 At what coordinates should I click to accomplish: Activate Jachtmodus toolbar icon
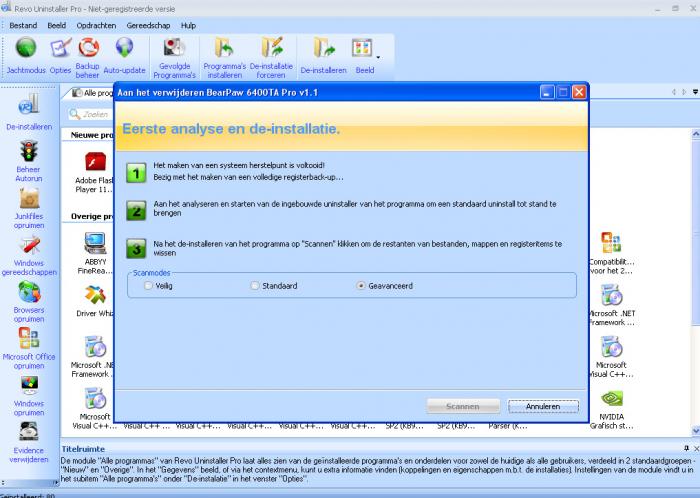tap(26, 48)
